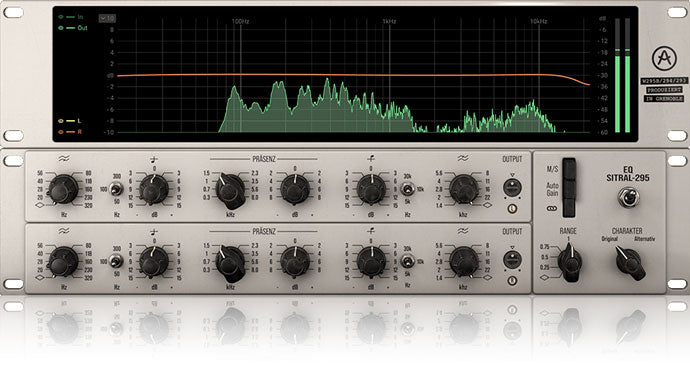The image size is (690, 368).
Task: Click lower channel low-pass off diamond marker
Action: point(487,278)
